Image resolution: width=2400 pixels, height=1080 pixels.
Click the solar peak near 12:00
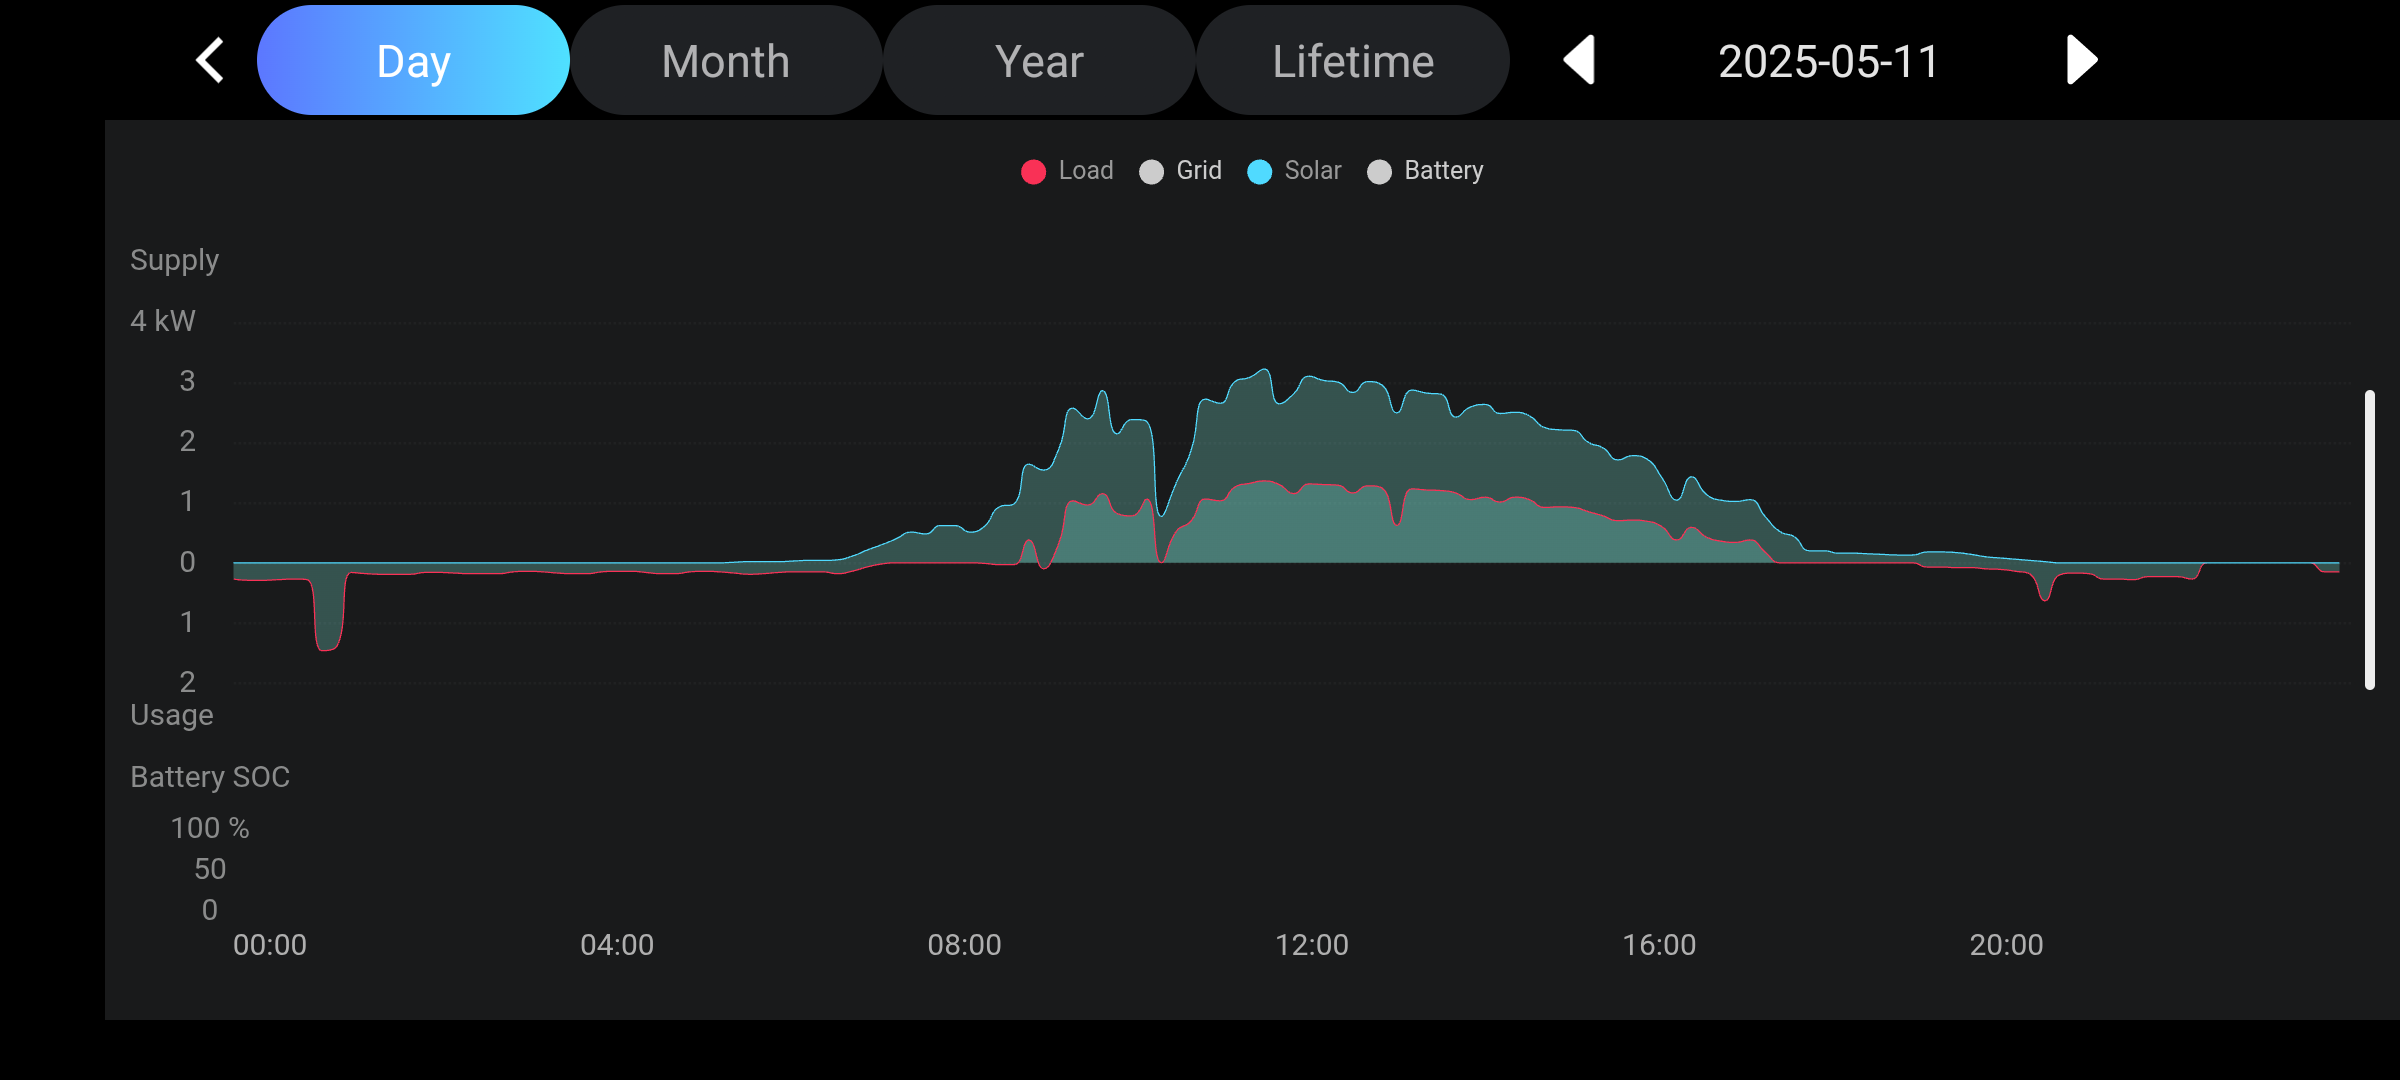click(x=1266, y=372)
